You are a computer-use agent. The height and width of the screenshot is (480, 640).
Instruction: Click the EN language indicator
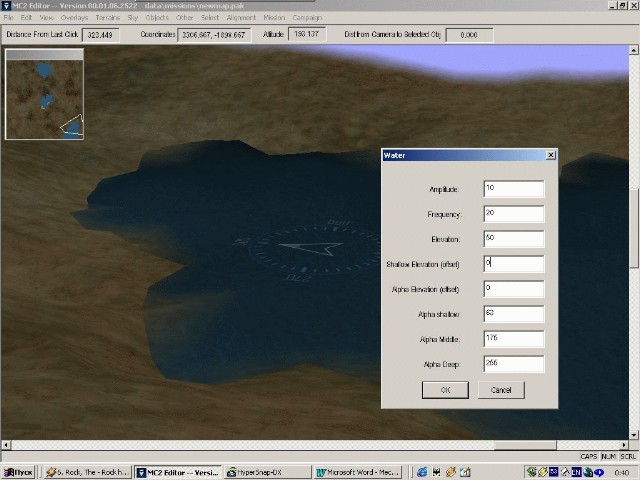tap(576, 472)
